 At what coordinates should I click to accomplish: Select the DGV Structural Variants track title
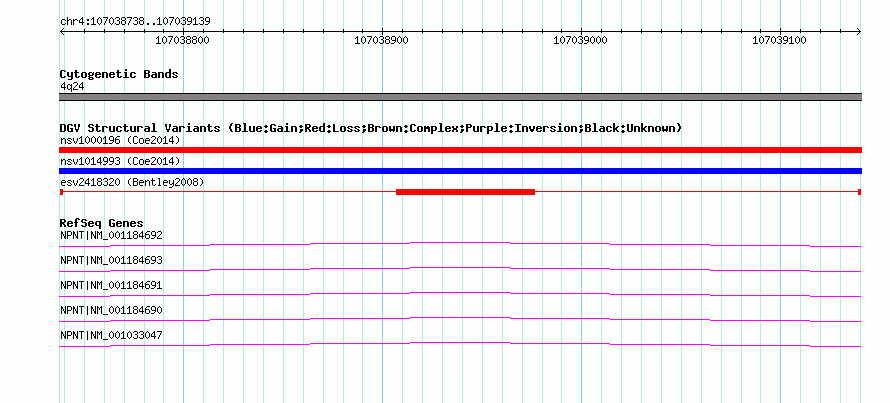coord(371,128)
